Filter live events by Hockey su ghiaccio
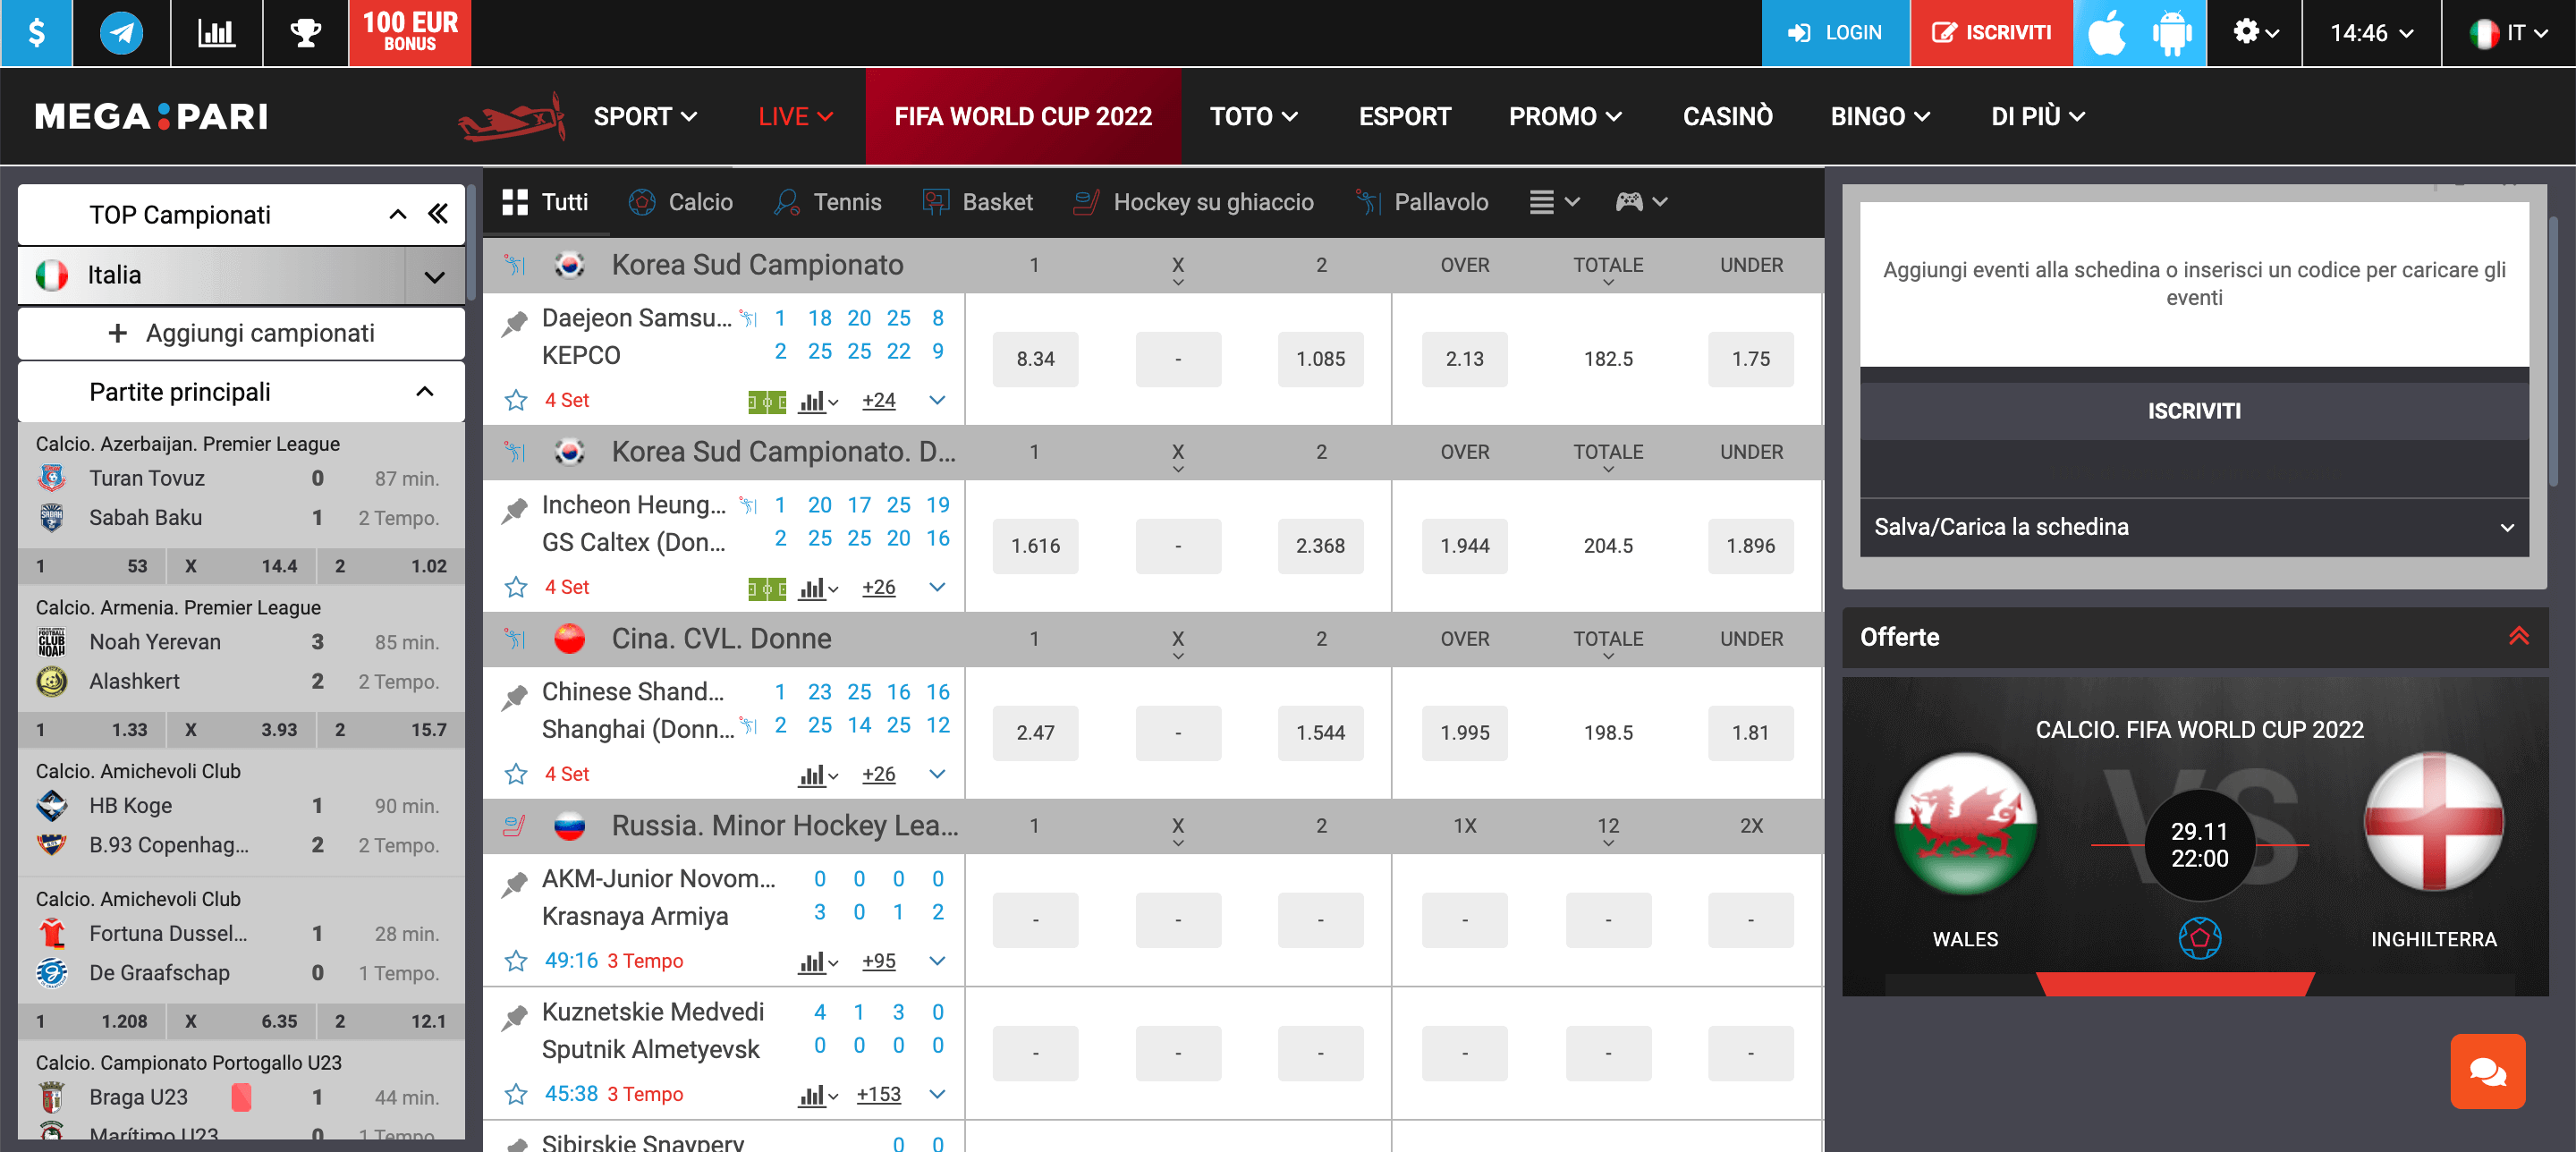The image size is (2576, 1152). click(1193, 202)
